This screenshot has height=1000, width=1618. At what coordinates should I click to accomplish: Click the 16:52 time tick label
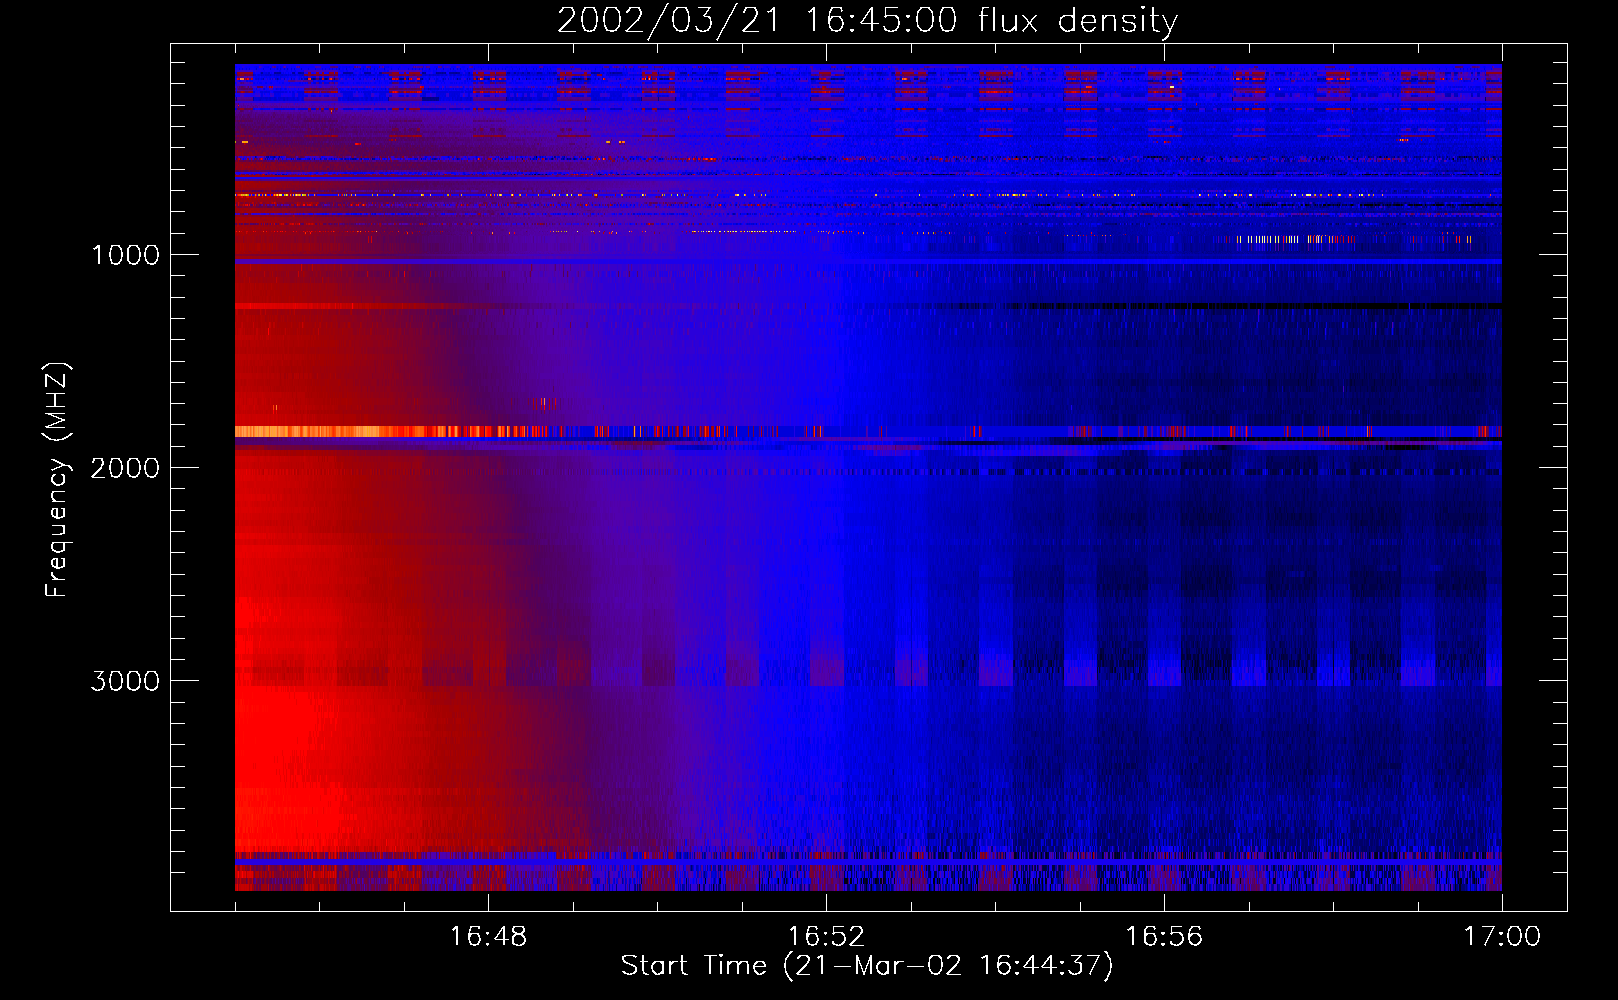[x=826, y=937]
